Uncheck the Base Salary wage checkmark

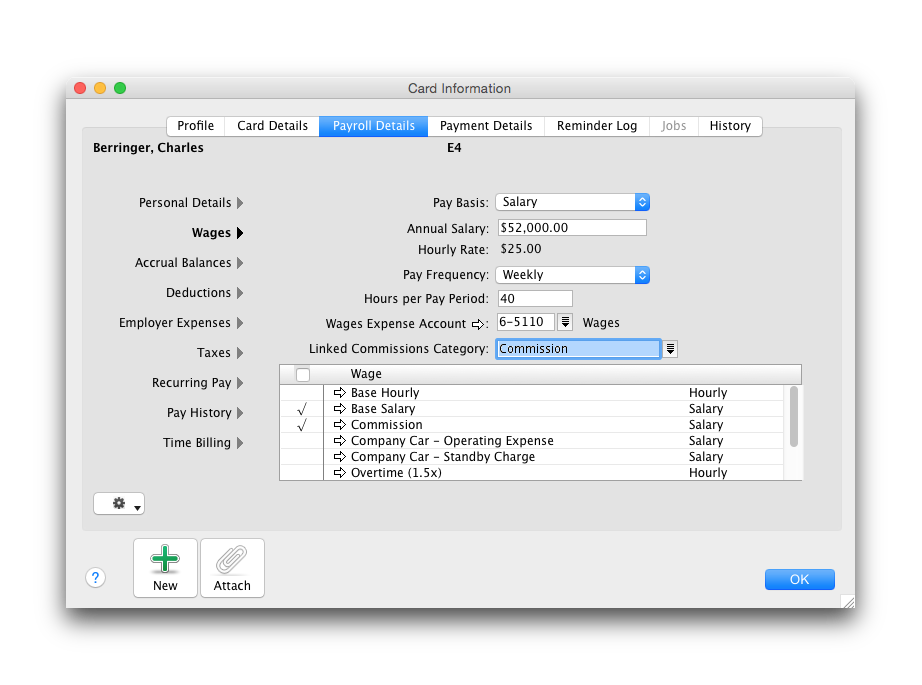click(x=302, y=409)
